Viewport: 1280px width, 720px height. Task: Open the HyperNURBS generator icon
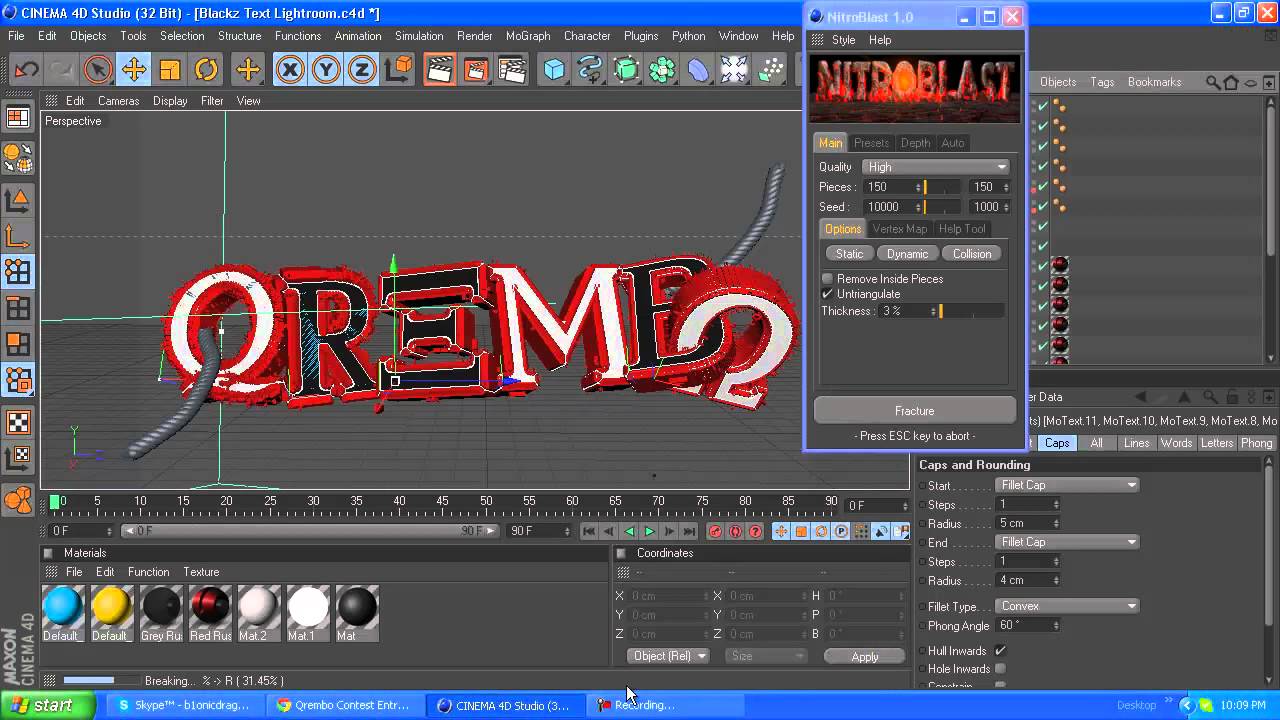626,70
